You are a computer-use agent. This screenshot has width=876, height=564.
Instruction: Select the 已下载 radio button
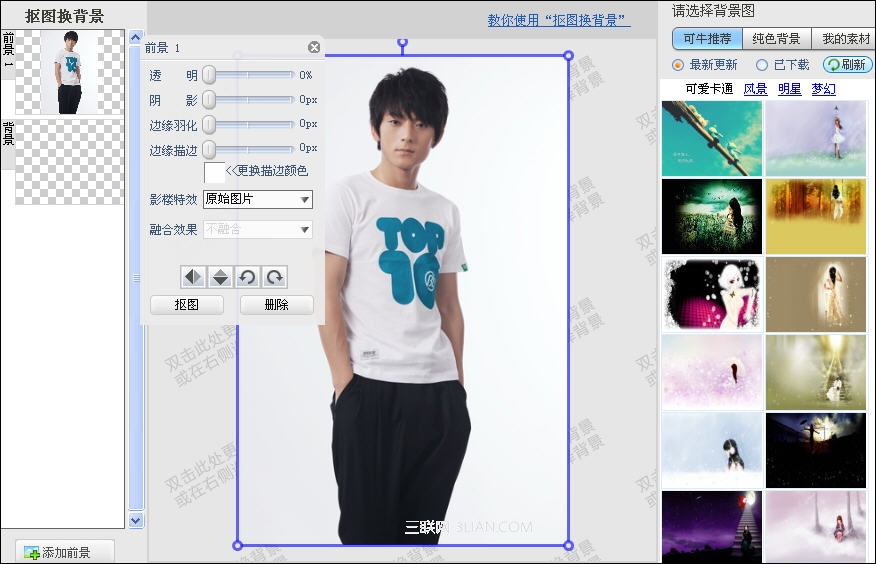click(761, 65)
